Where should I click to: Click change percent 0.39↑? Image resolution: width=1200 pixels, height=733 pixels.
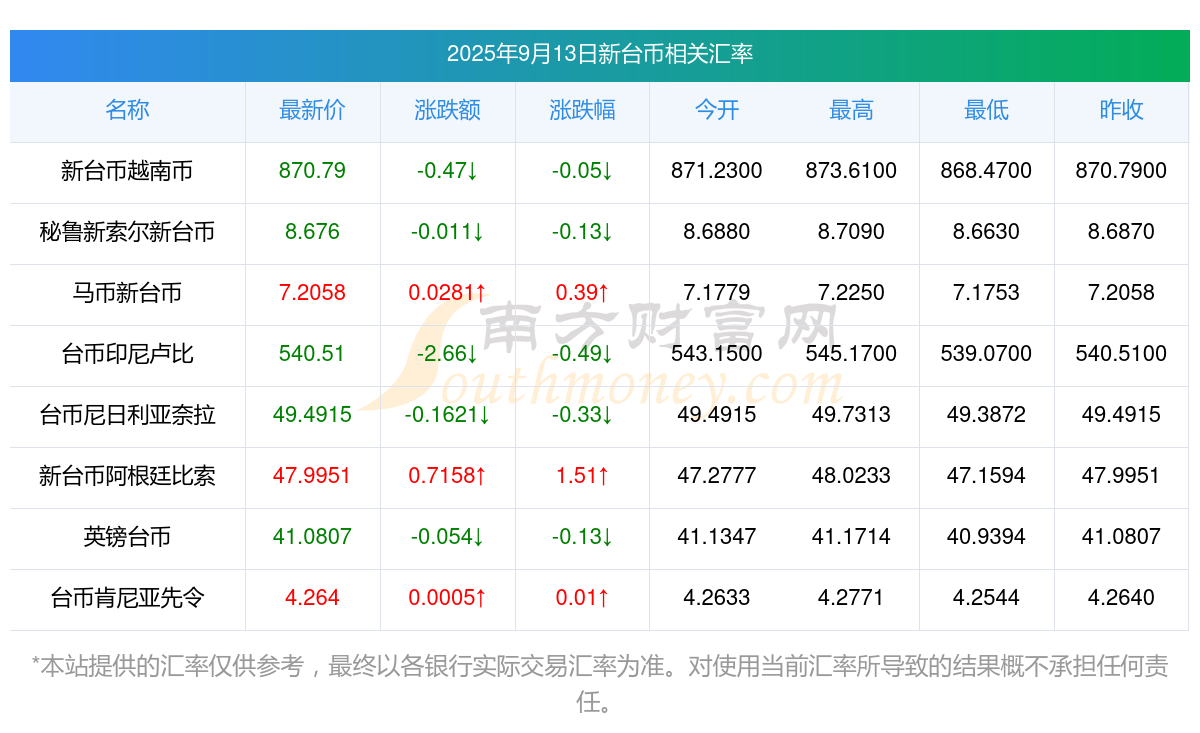click(583, 293)
